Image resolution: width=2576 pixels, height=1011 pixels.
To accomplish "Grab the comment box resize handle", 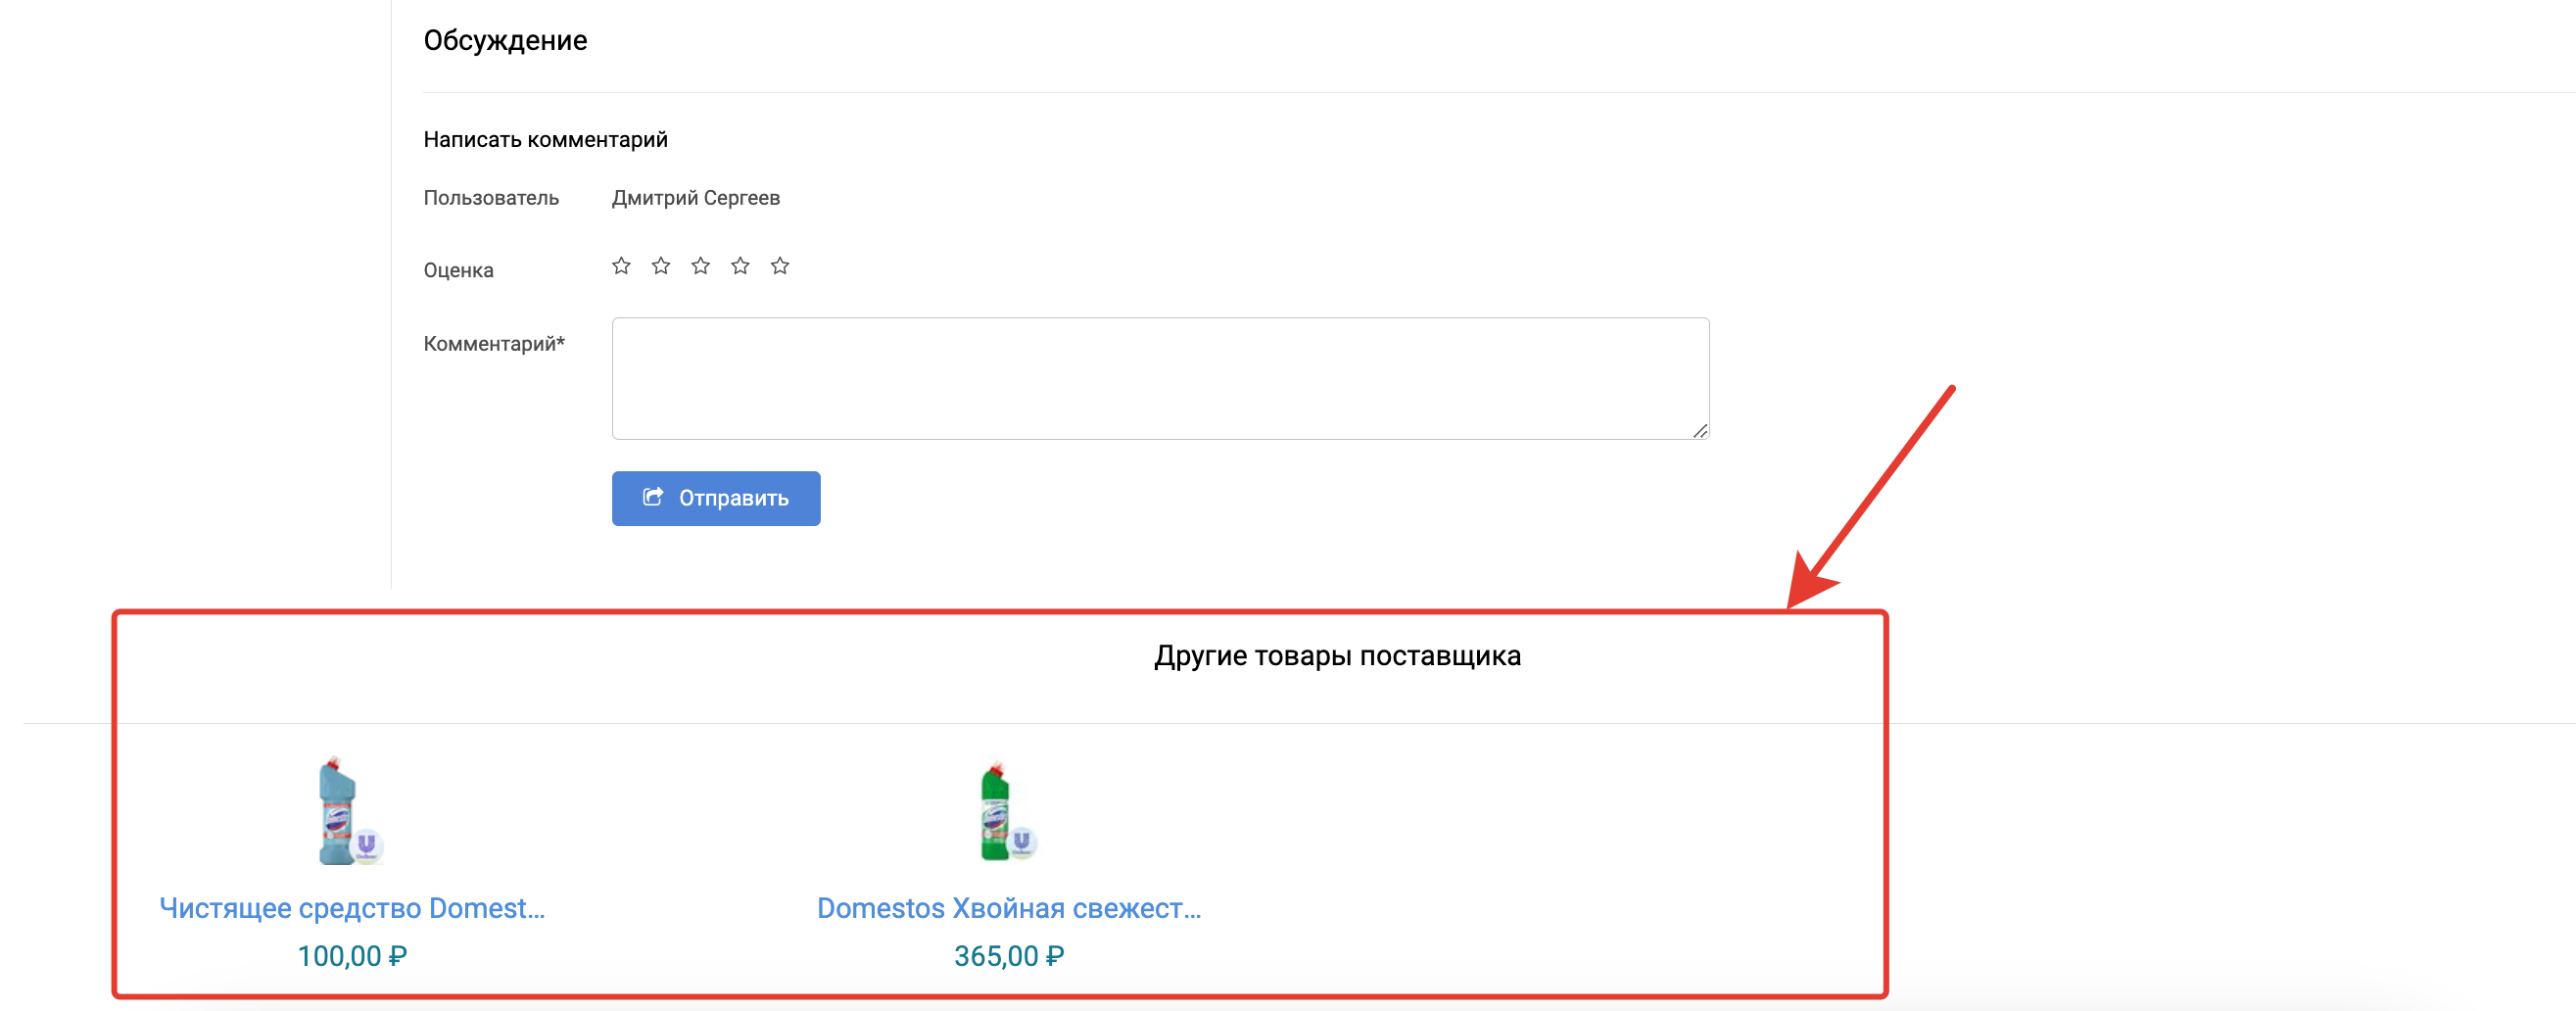I will coord(1700,431).
